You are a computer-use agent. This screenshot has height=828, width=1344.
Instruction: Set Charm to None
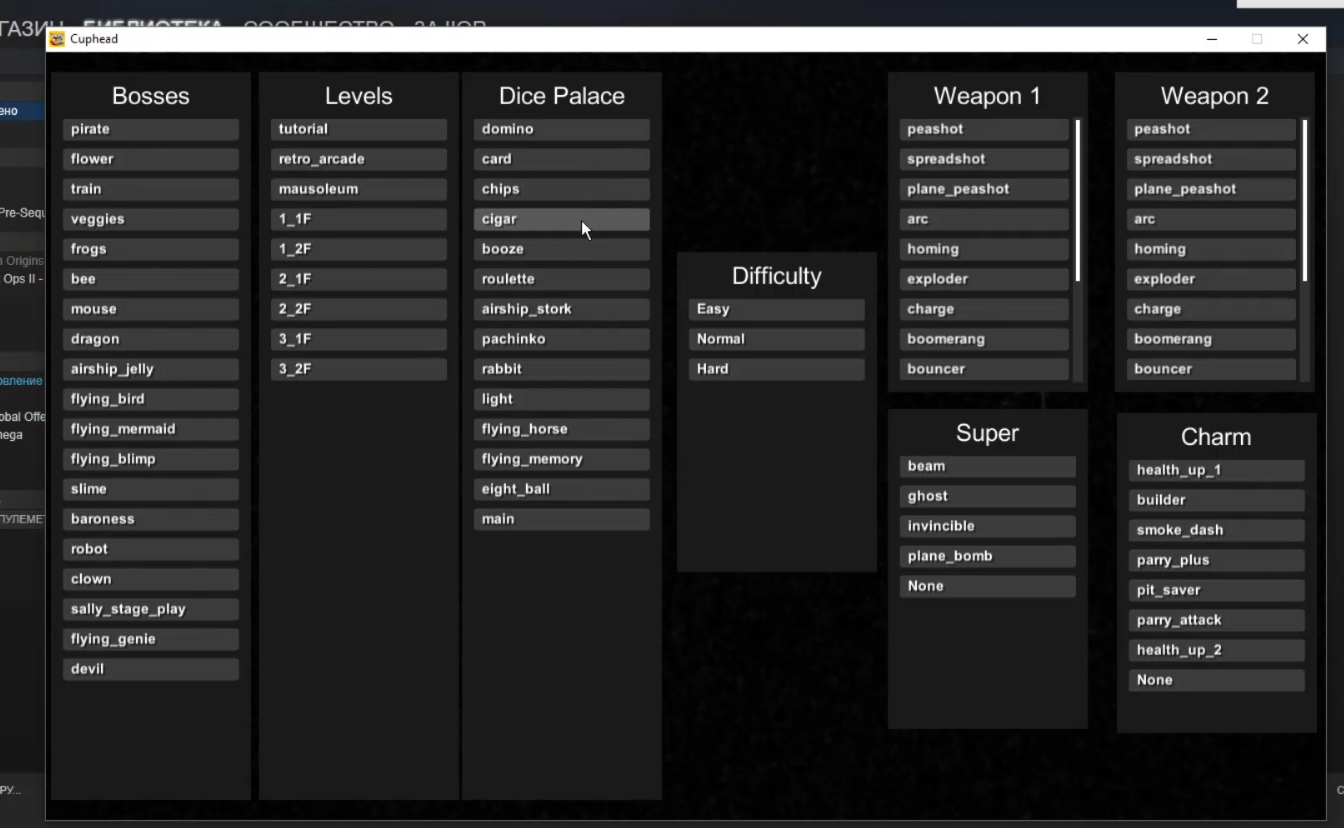pos(1217,681)
